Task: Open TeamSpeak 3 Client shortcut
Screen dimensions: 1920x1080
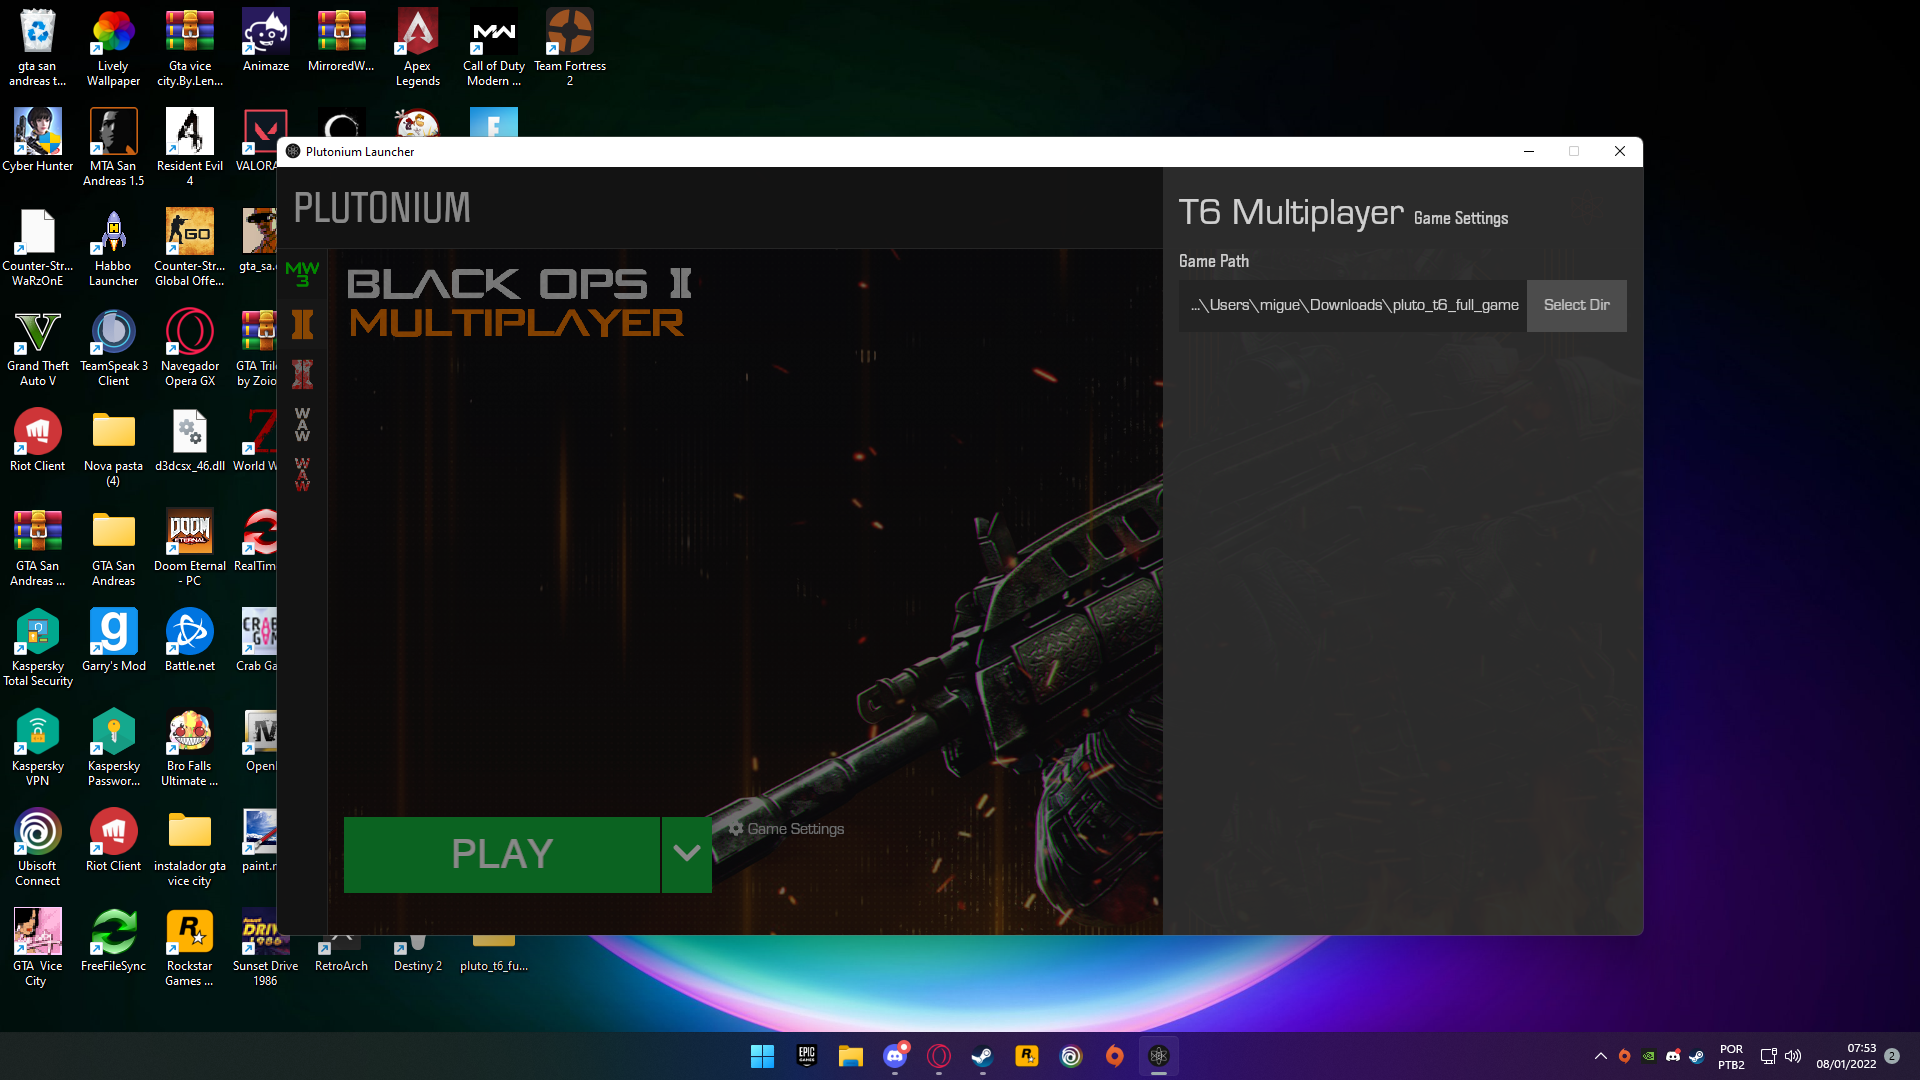Action: click(x=113, y=347)
